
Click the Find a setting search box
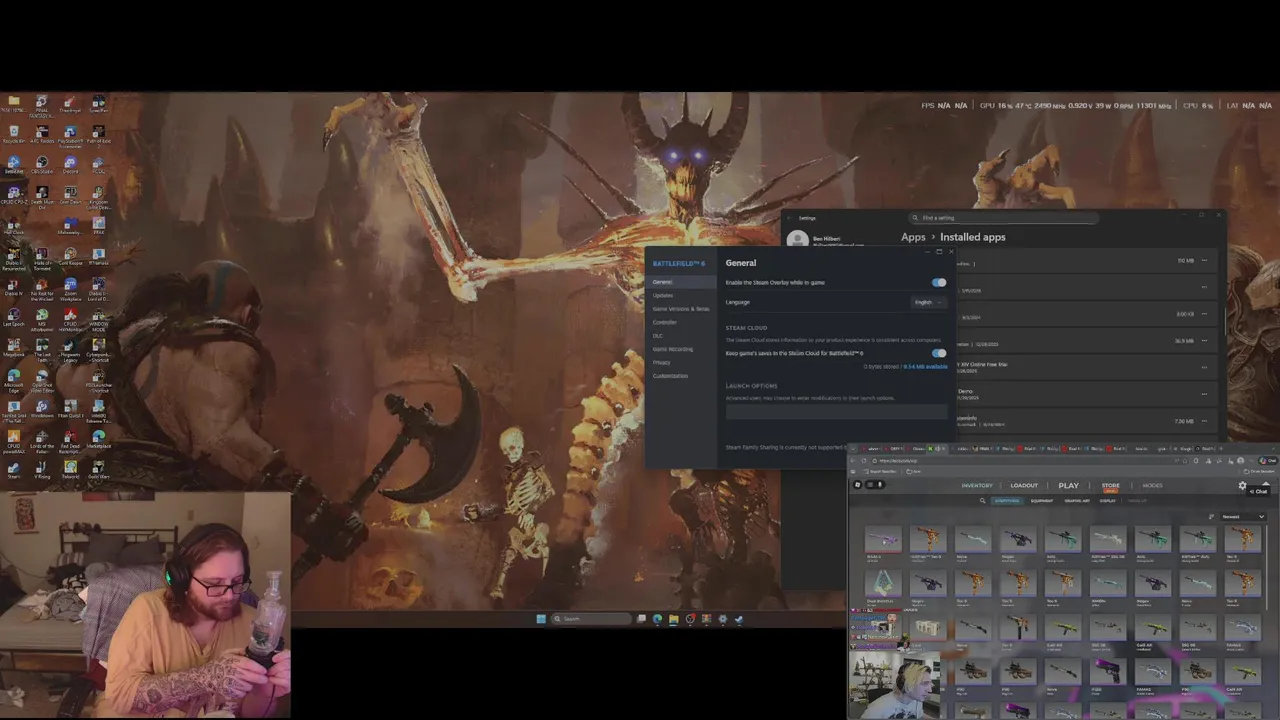tap(1004, 218)
